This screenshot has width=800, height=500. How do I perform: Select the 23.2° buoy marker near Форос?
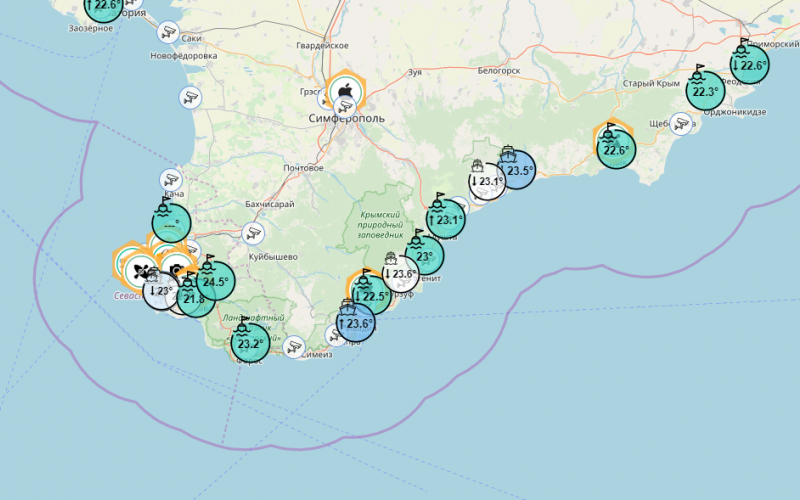point(249,344)
